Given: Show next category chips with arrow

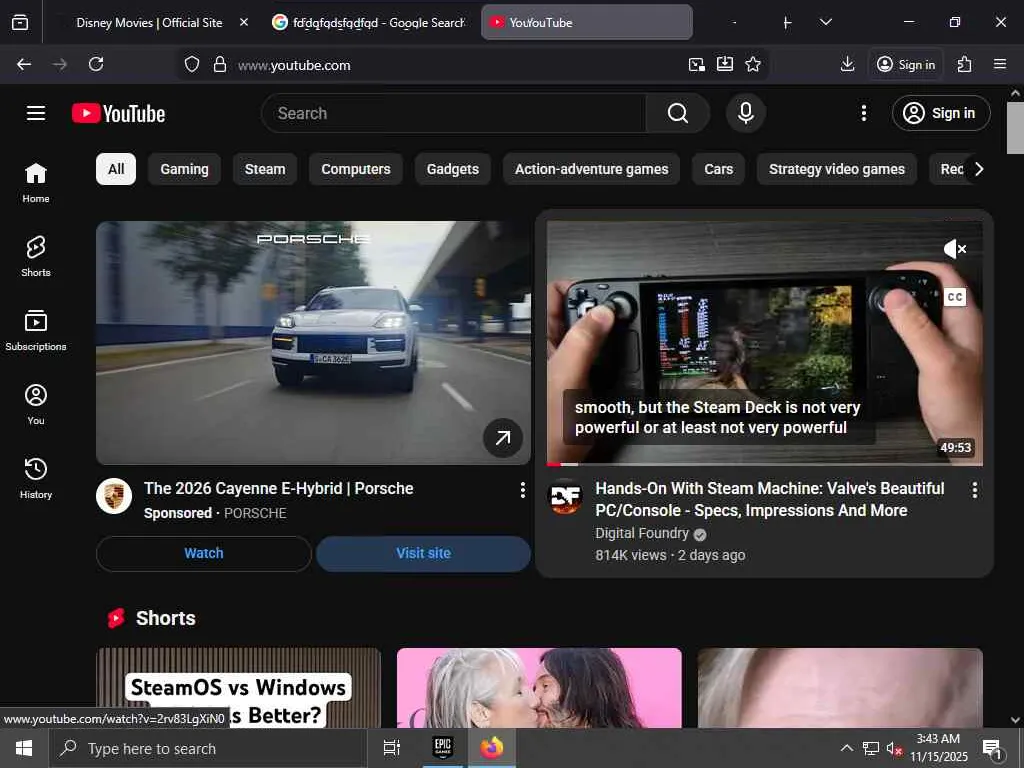Looking at the screenshot, I should click(x=978, y=169).
